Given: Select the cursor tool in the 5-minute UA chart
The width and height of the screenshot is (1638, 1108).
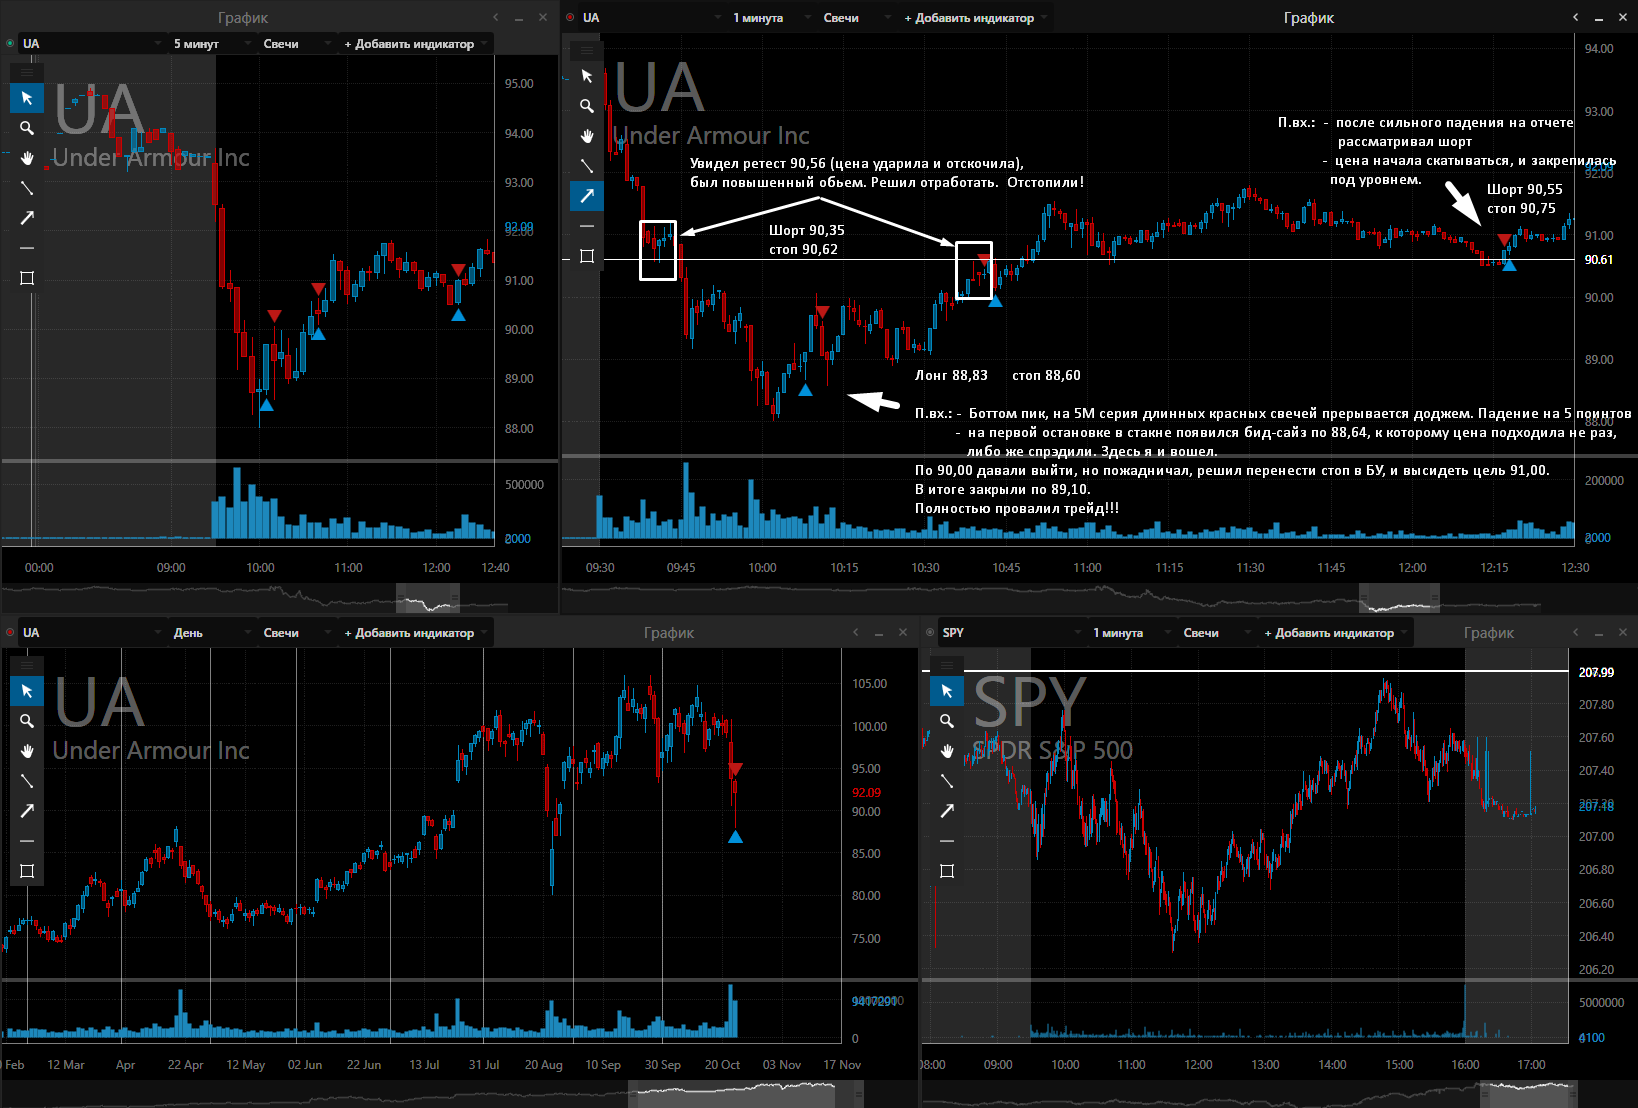Looking at the screenshot, I should pos(27,98).
